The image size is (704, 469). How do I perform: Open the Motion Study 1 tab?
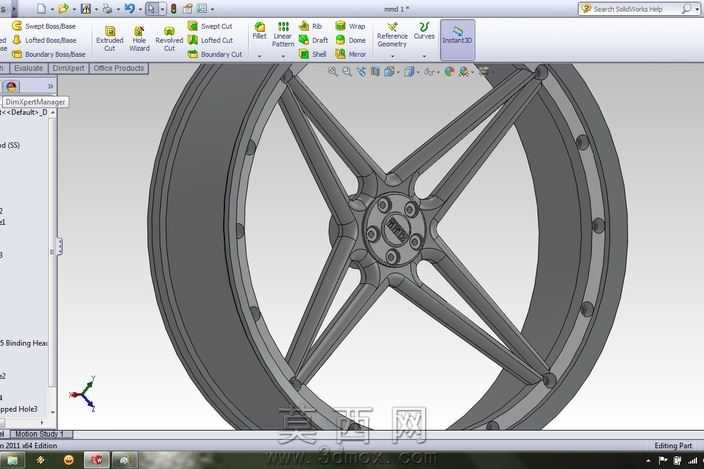point(40,434)
